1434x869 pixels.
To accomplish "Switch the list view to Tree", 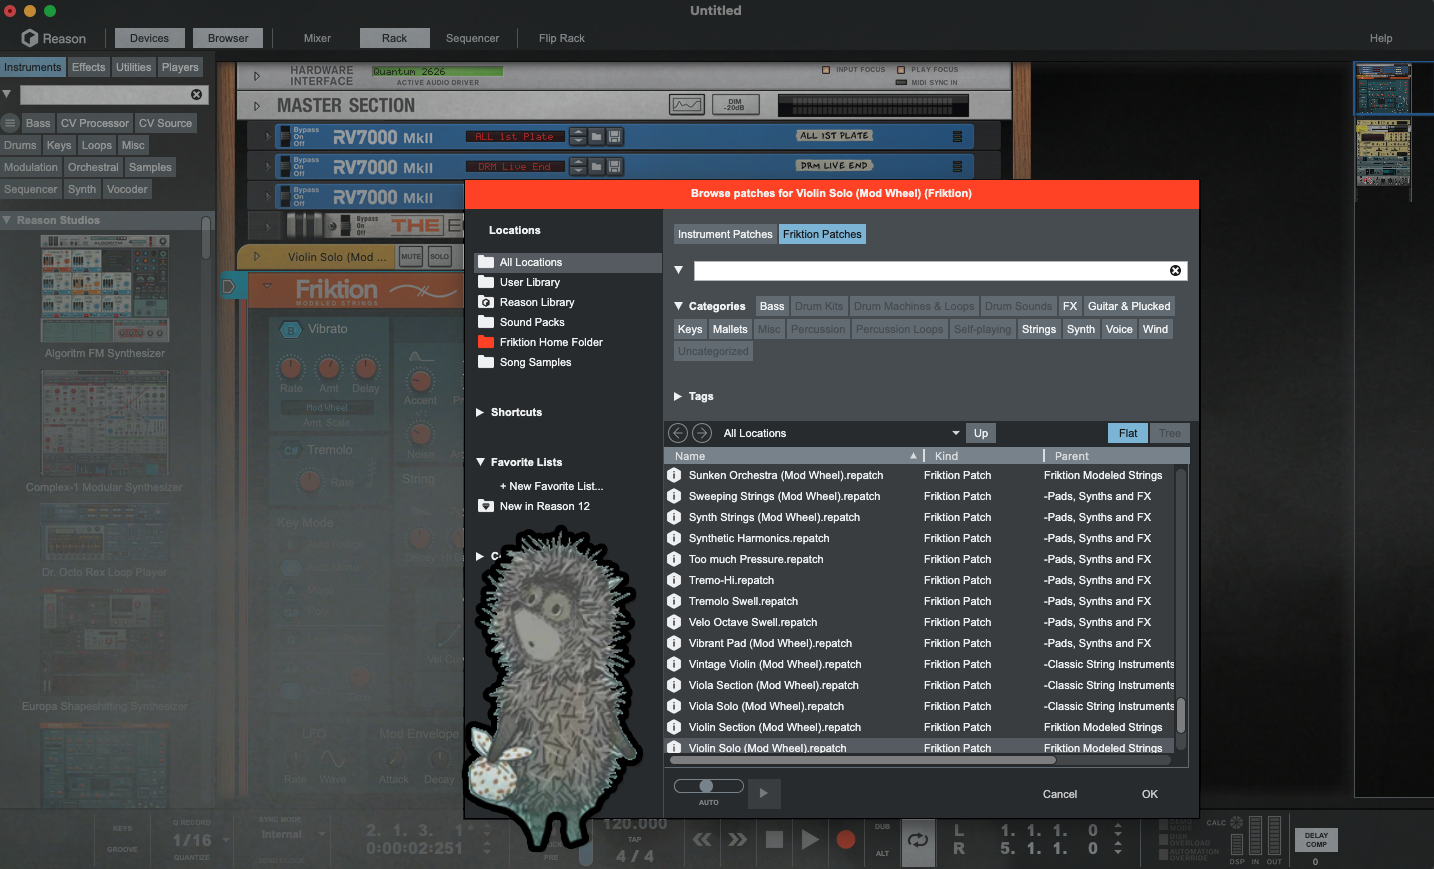I will (1170, 433).
